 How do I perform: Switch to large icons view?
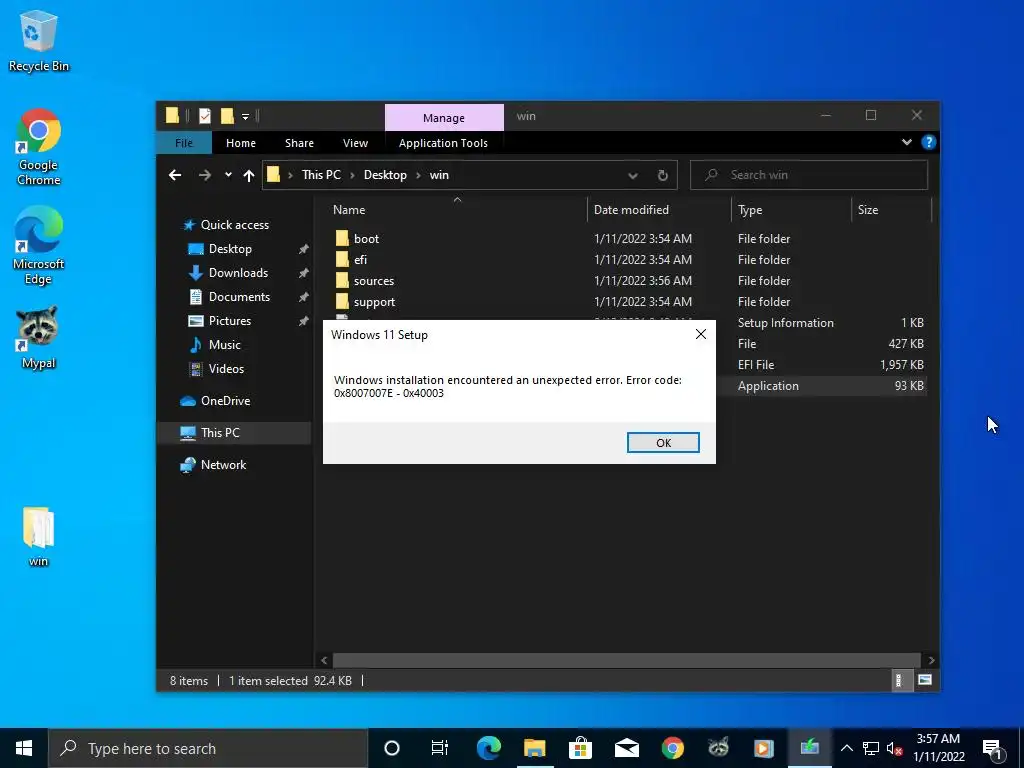(924, 680)
